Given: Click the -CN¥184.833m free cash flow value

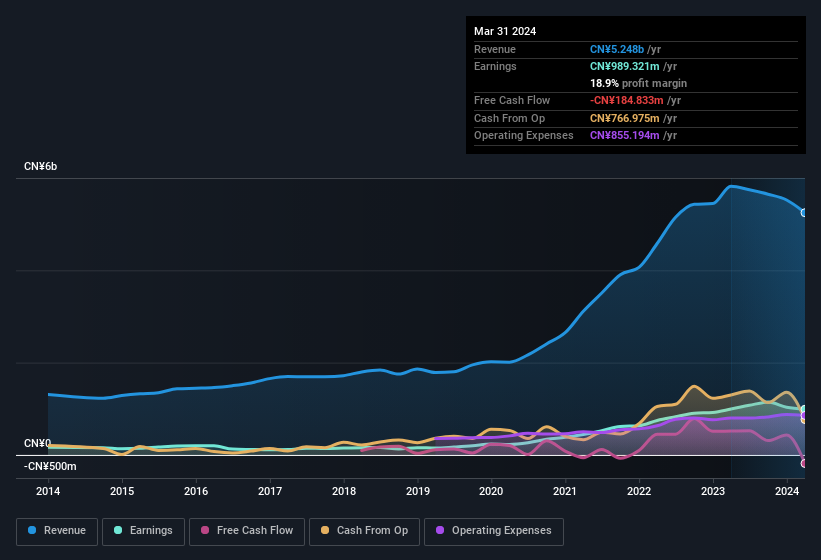Looking at the screenshot, I should (x=627, y=100).
